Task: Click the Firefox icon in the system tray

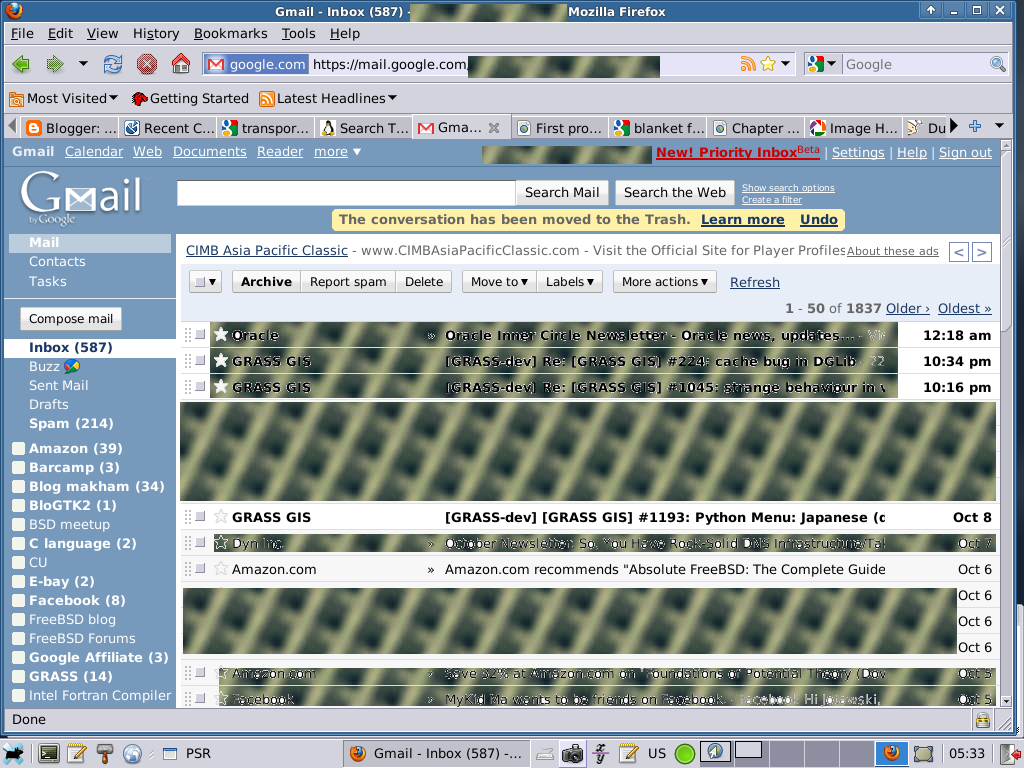Action: pos(891,754)
